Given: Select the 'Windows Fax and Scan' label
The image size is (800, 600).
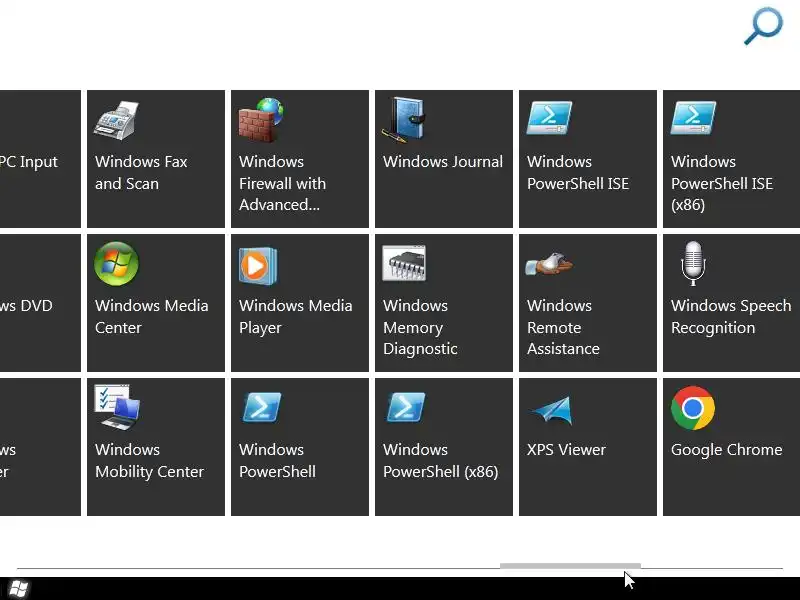Looking at the screenshot, I should pos(141,172).
